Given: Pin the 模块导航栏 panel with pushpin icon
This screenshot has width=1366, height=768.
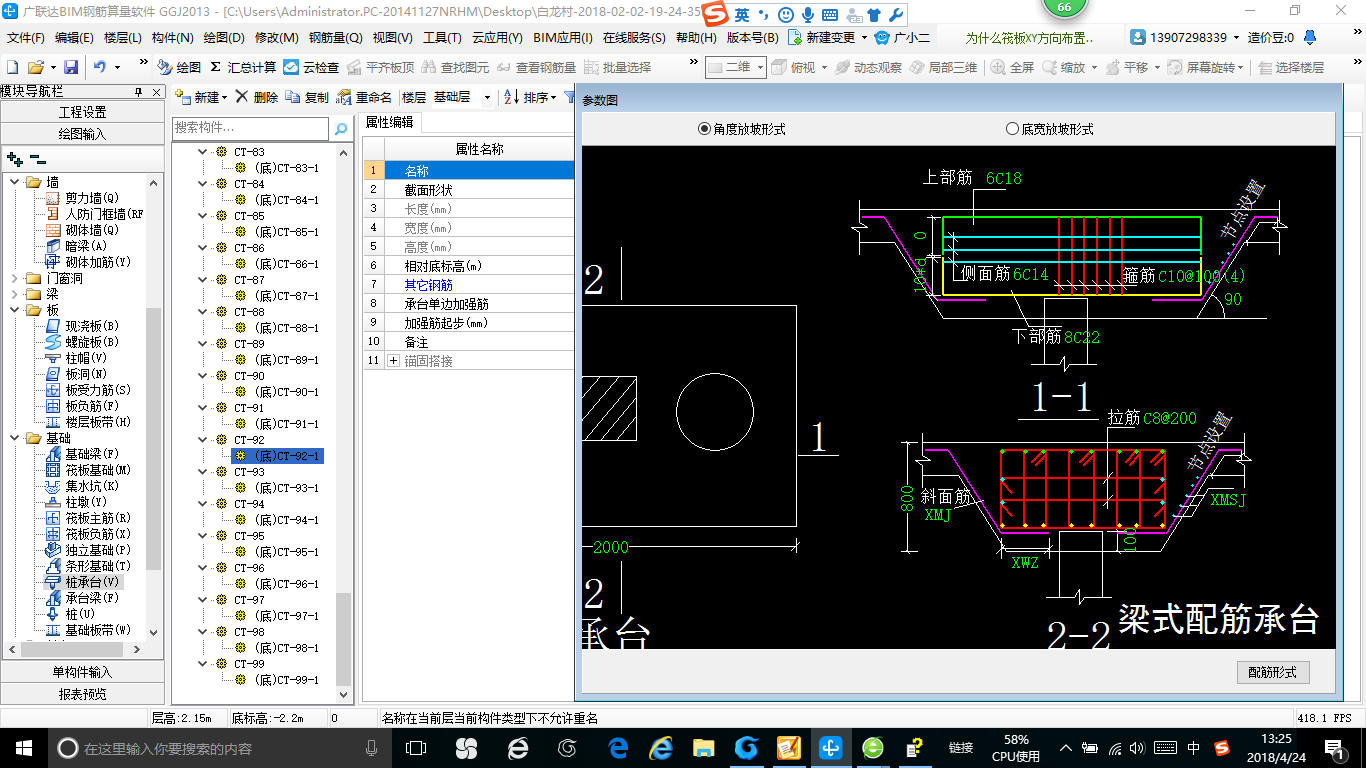Looking at the screenshot, I should click(138, 92).
